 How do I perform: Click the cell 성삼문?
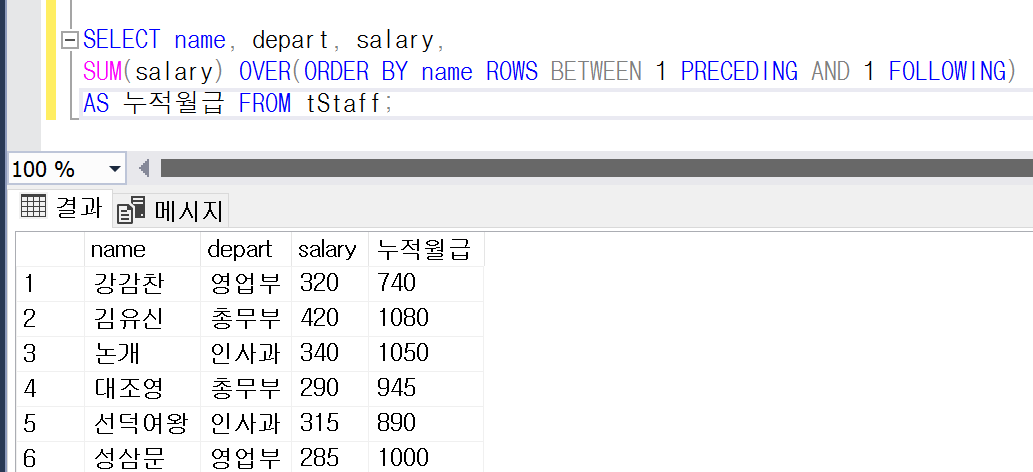pyautogui.click(x=142, y=457)
